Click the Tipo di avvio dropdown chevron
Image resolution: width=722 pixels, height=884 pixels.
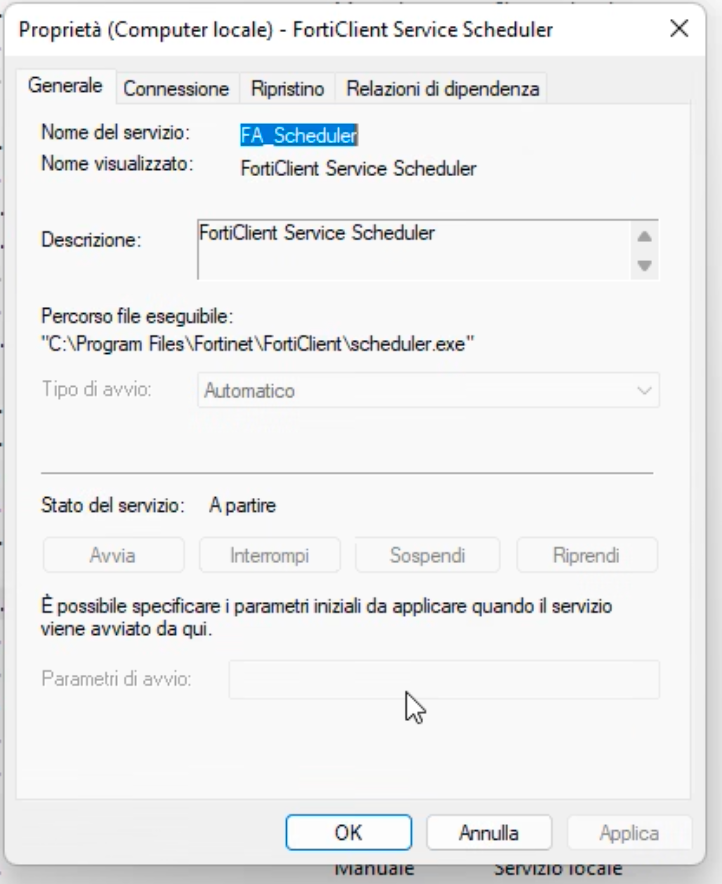click(644, 391)
